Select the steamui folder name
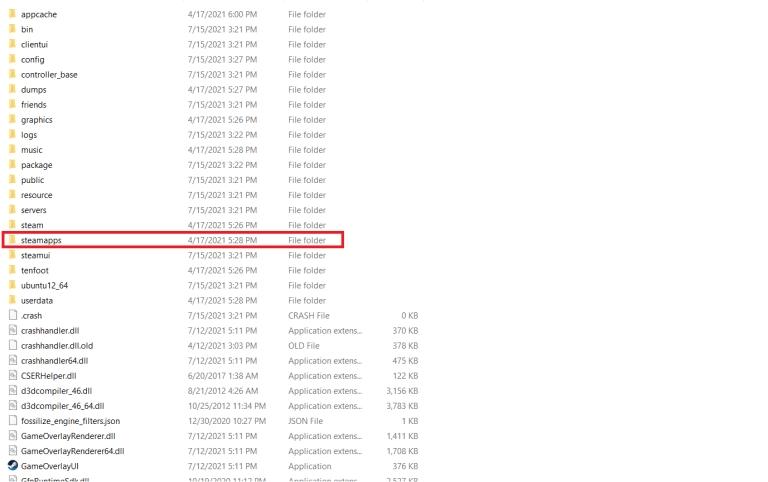The image size is (768, 482). coord(35,255)
